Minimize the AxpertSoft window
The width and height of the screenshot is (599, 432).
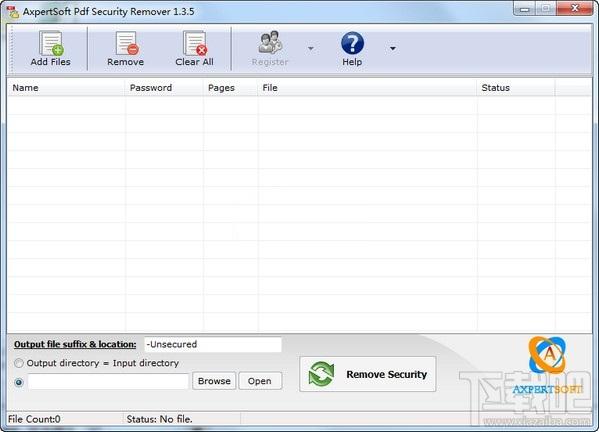pyautogui.click(x=525, y=8)
